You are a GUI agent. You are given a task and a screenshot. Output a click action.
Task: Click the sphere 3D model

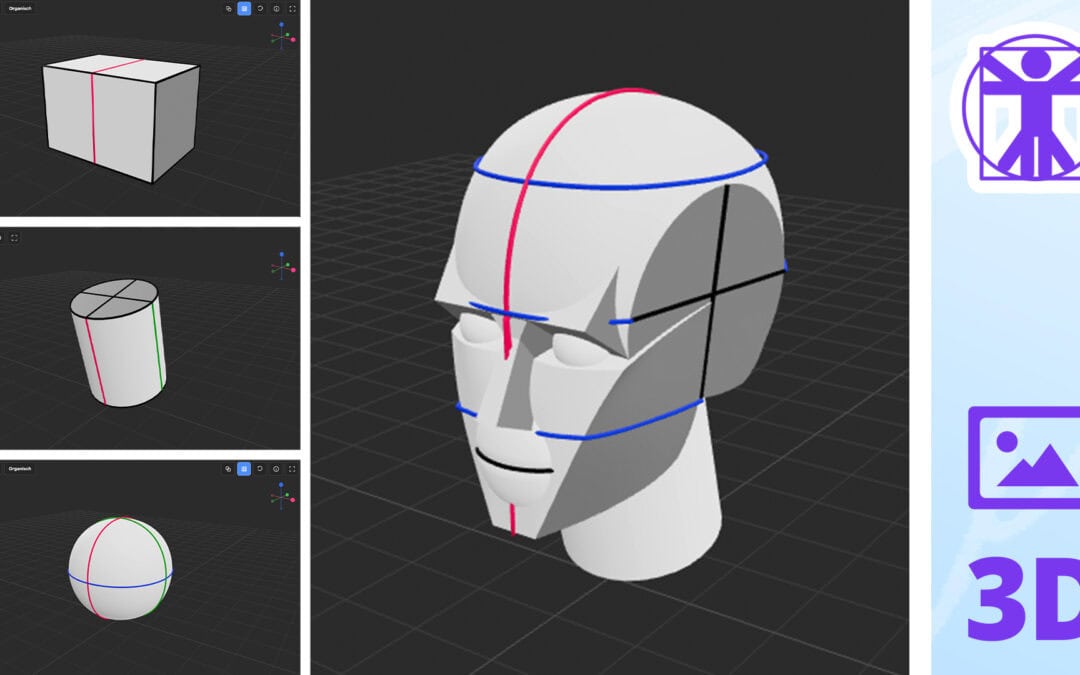(x=120, y=568)
